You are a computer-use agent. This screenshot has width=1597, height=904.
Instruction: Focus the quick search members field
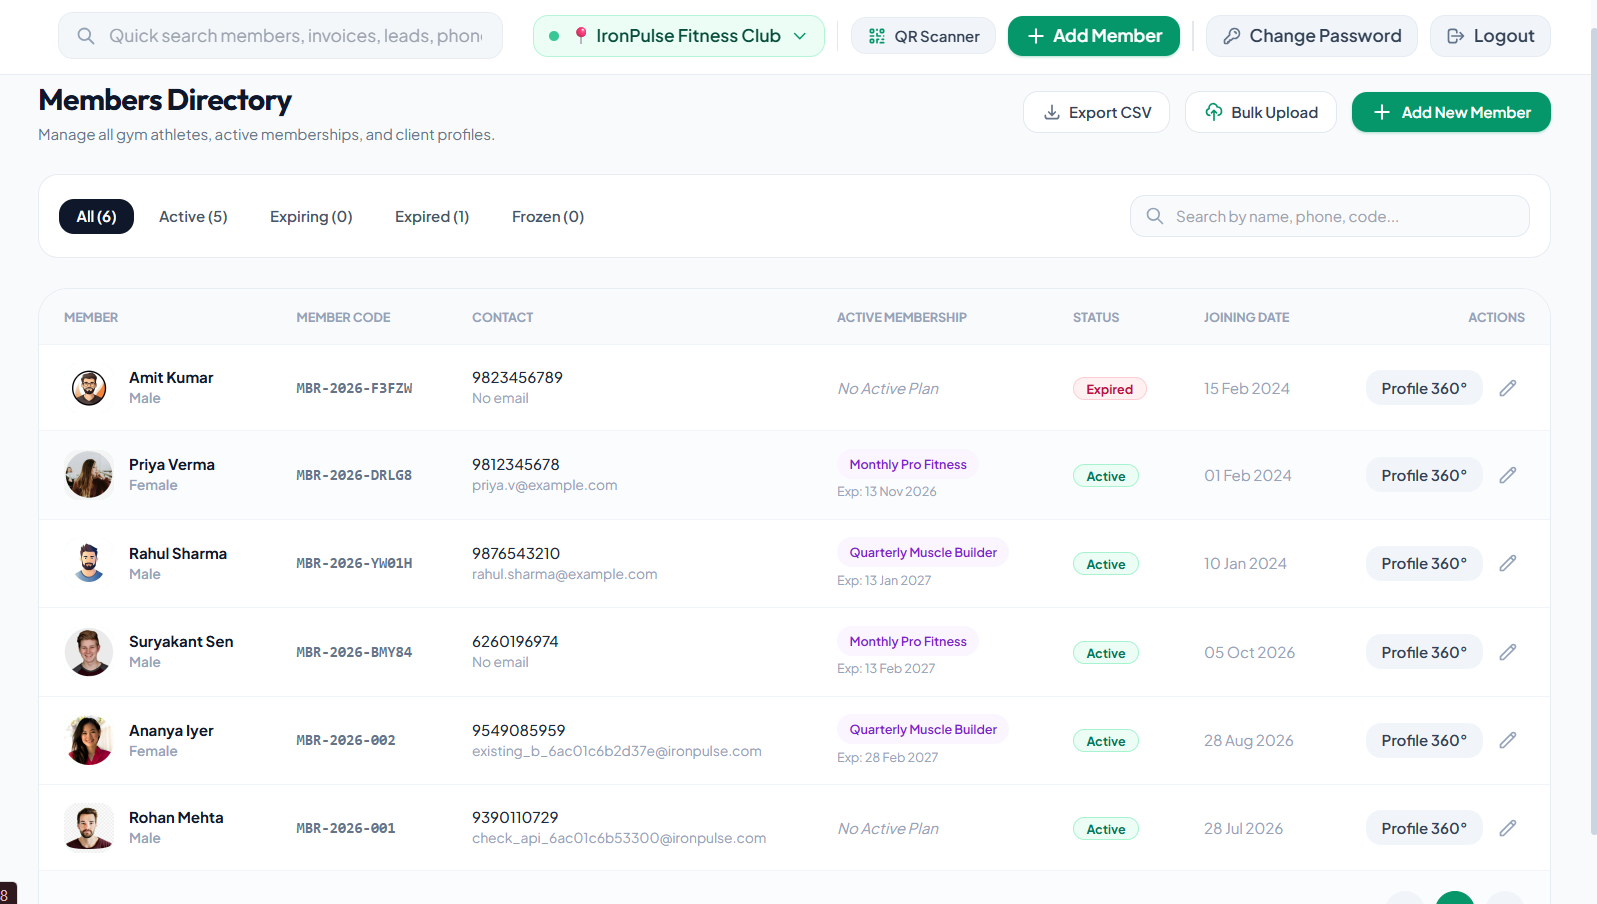[x=280, y=36]
